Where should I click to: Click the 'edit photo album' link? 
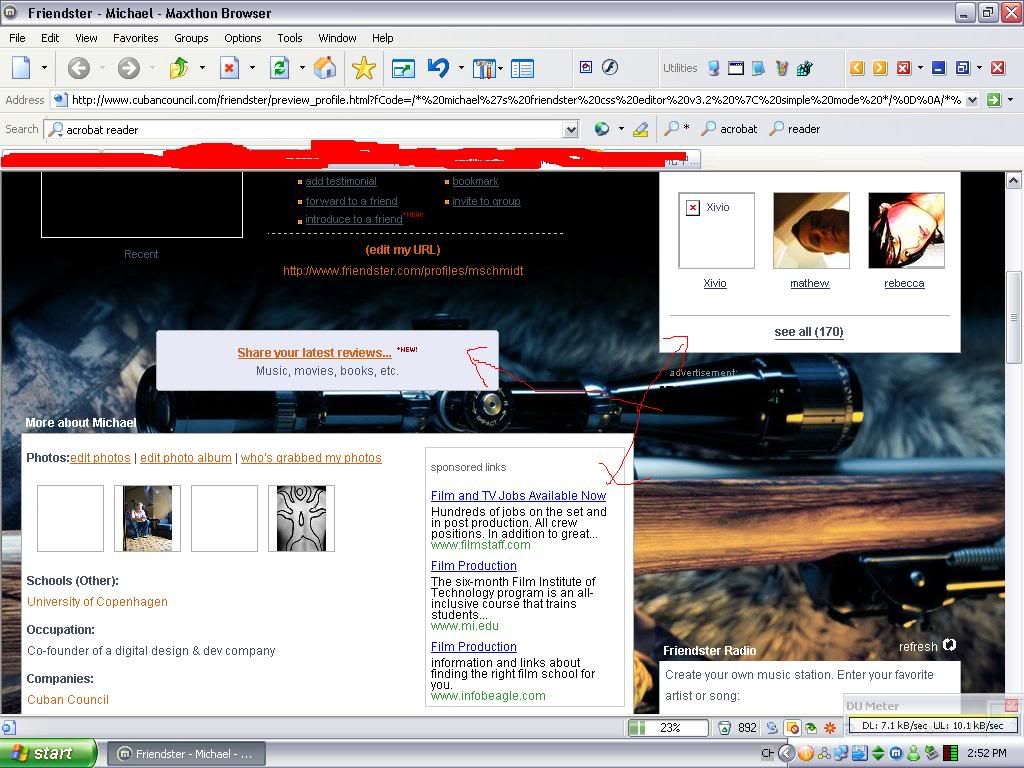coord(185,458)
